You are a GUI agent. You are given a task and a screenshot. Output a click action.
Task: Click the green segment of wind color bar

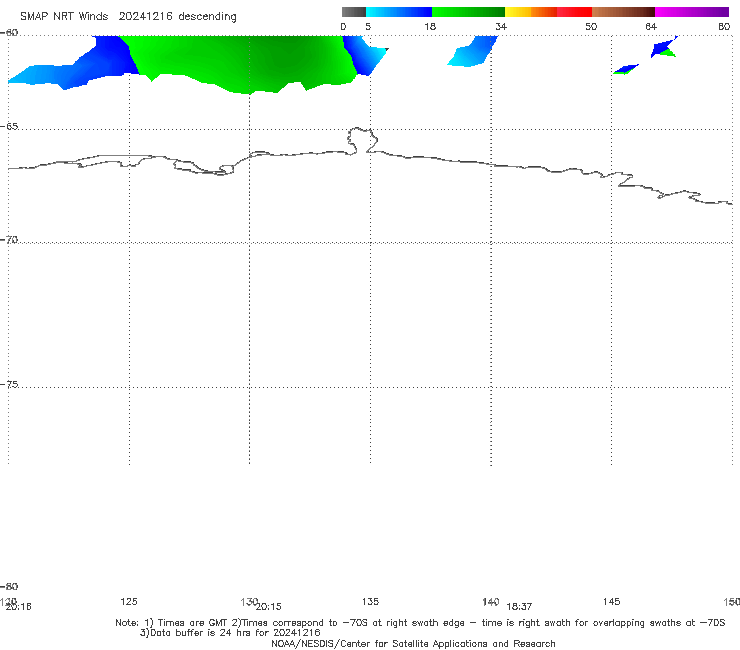pos(468,12)
